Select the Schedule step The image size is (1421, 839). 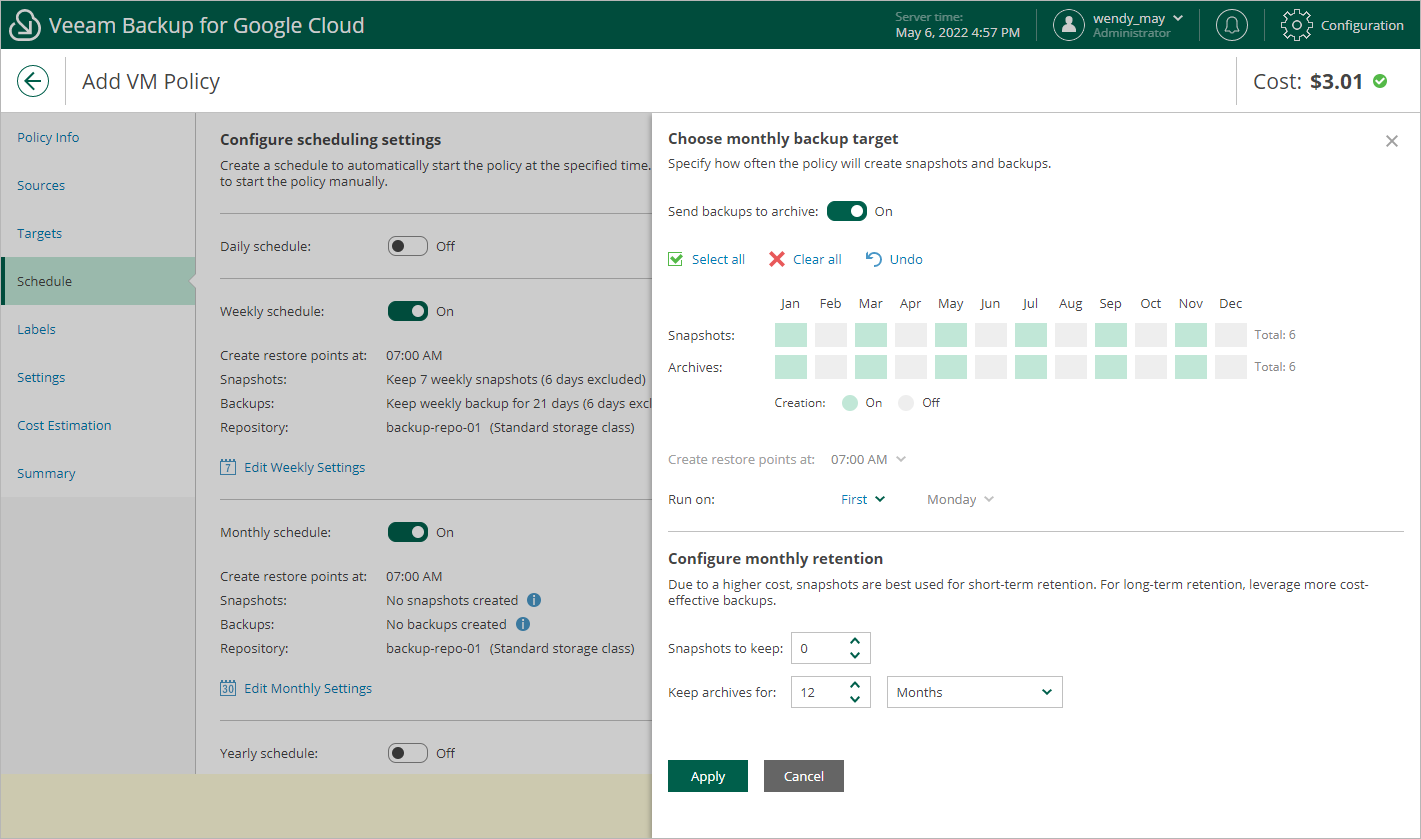coord(98,281)
